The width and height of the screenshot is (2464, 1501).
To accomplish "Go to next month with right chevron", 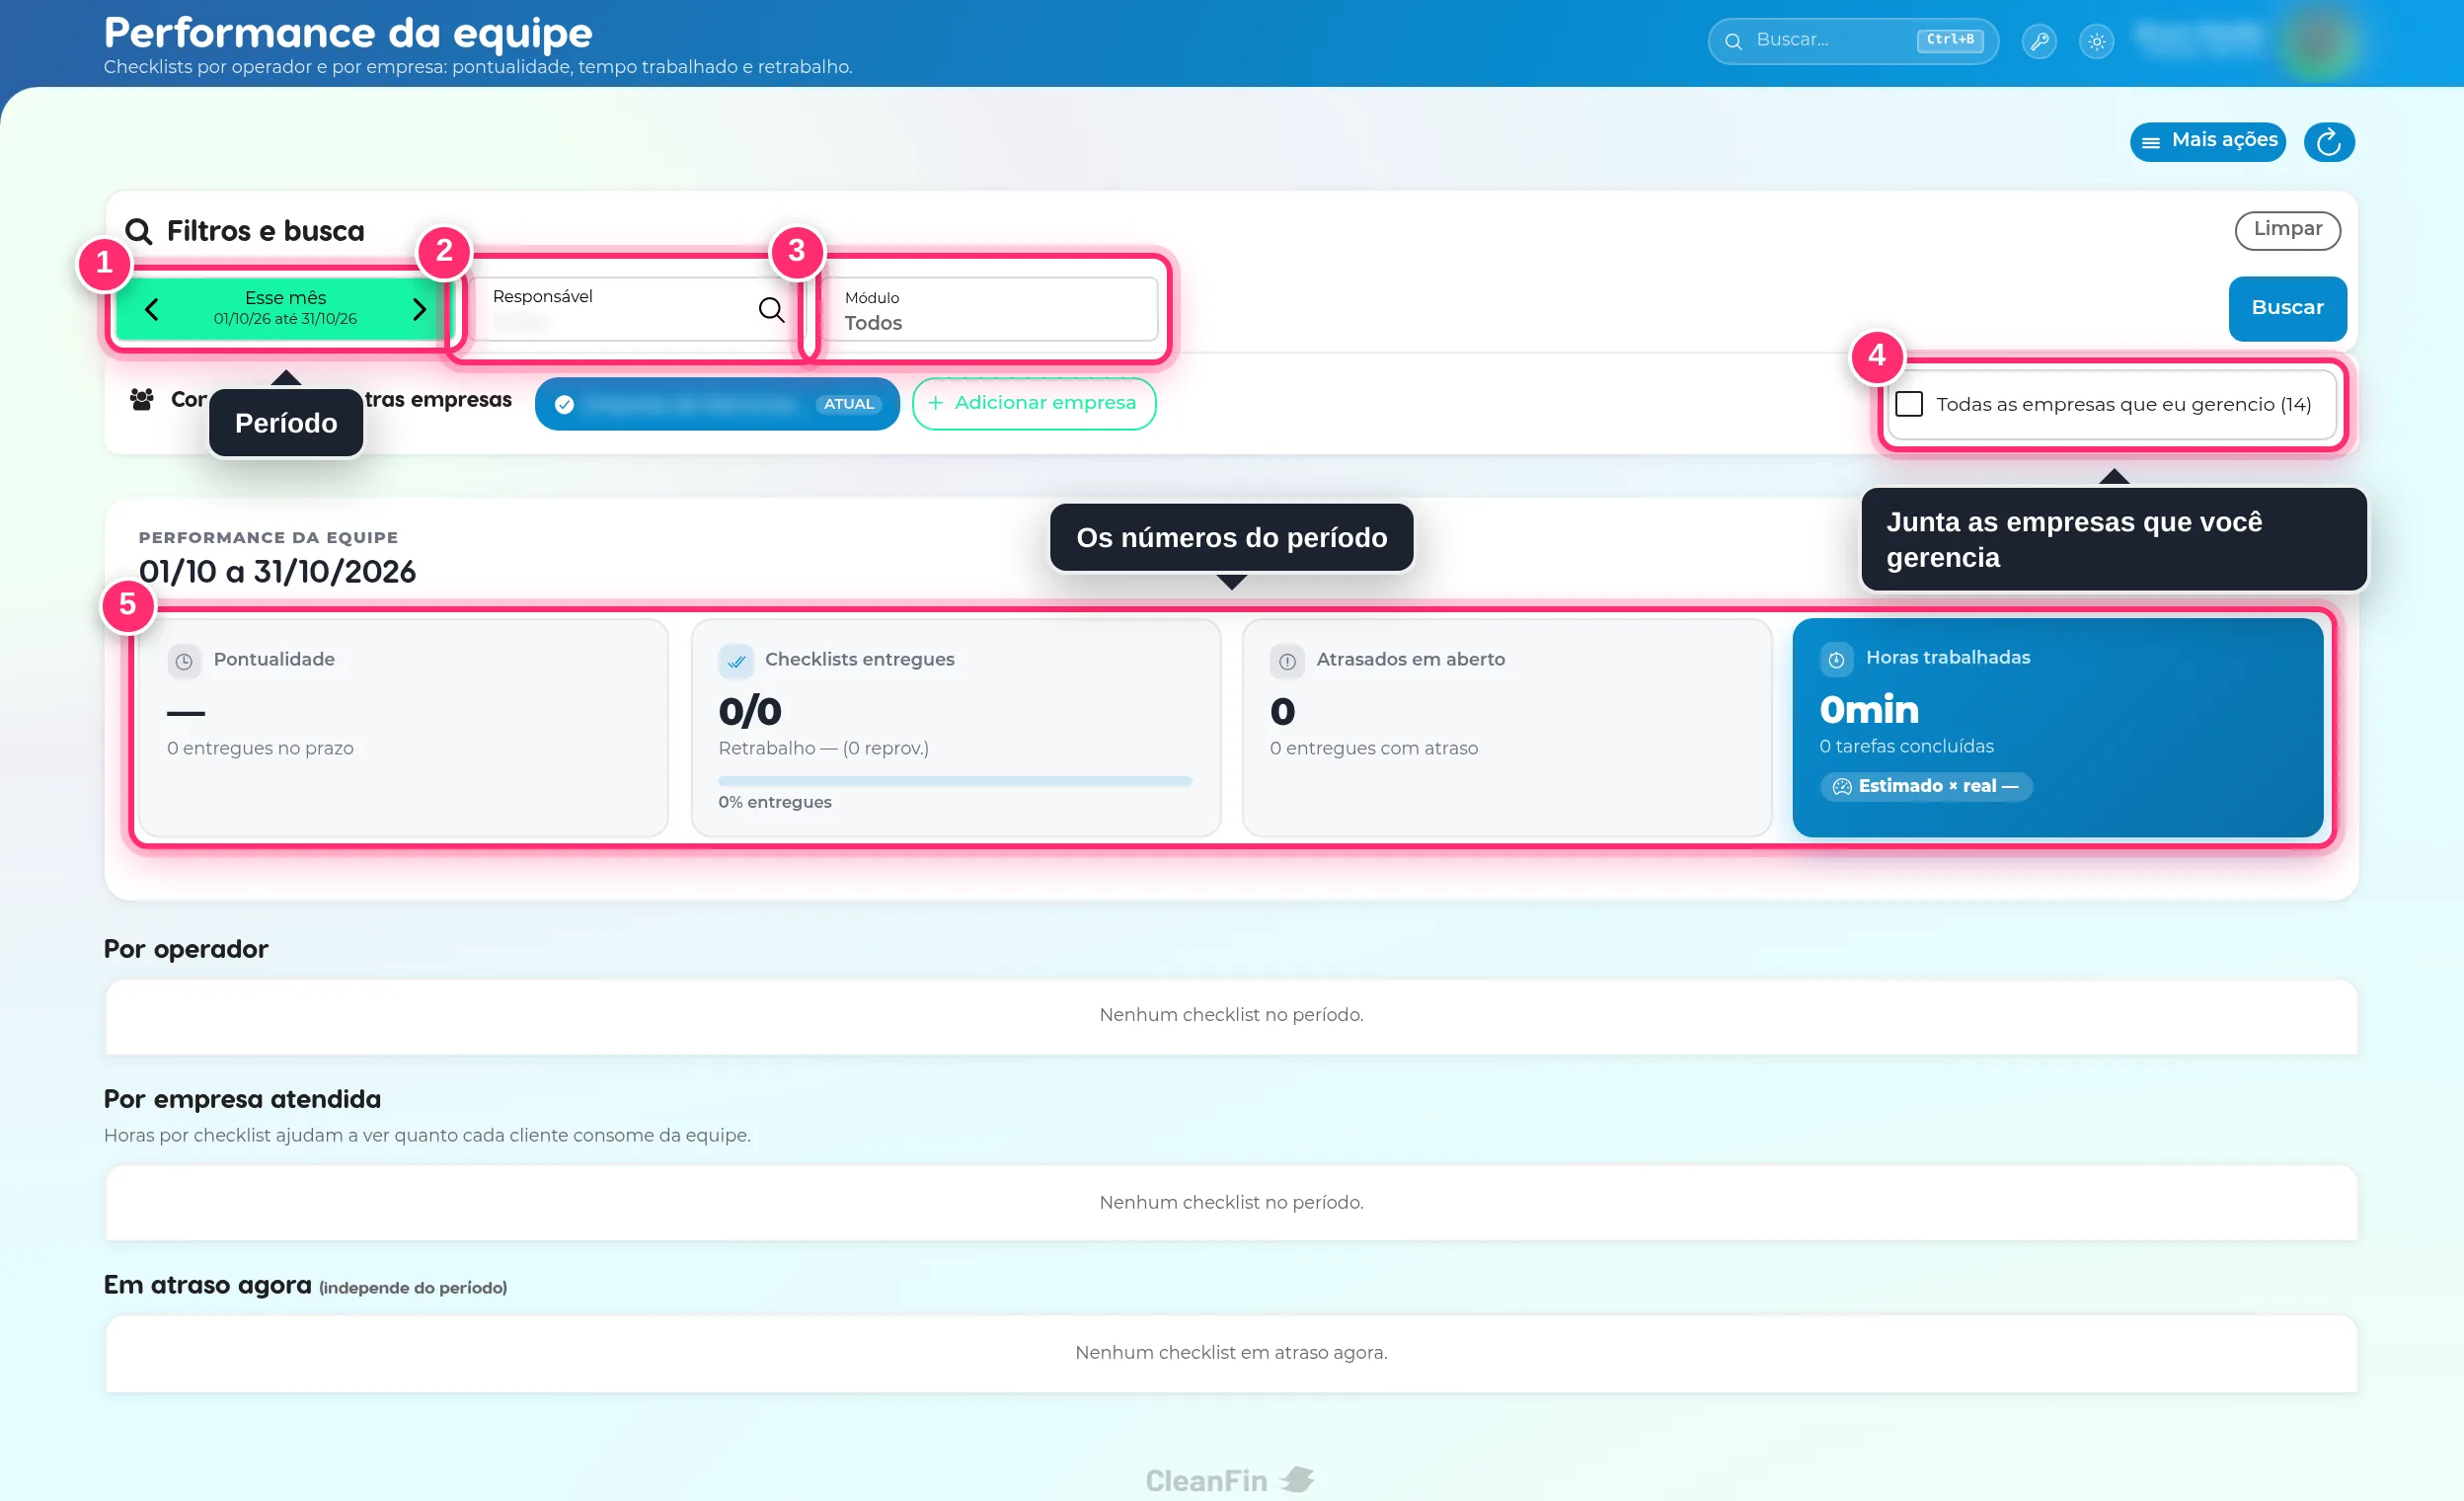I will point(419,309).
